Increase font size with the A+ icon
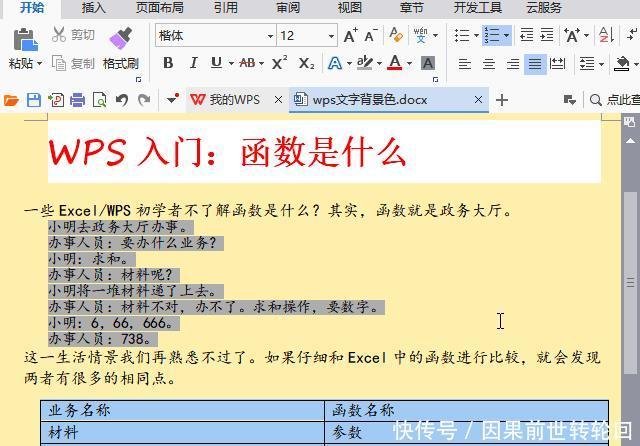 pyautogui.click(x=350, y=36)
